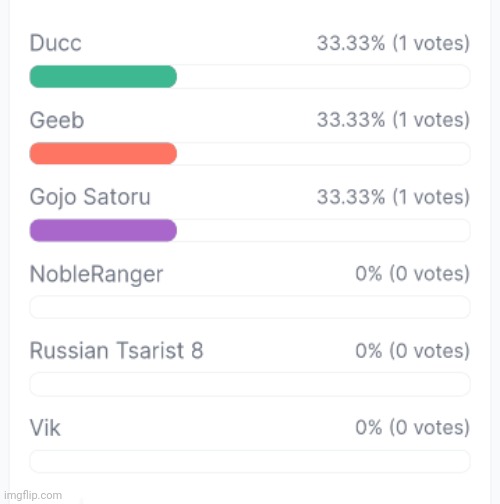Click the green Ducc progress bar
This screenshot has height=504, width=500.
103,77
